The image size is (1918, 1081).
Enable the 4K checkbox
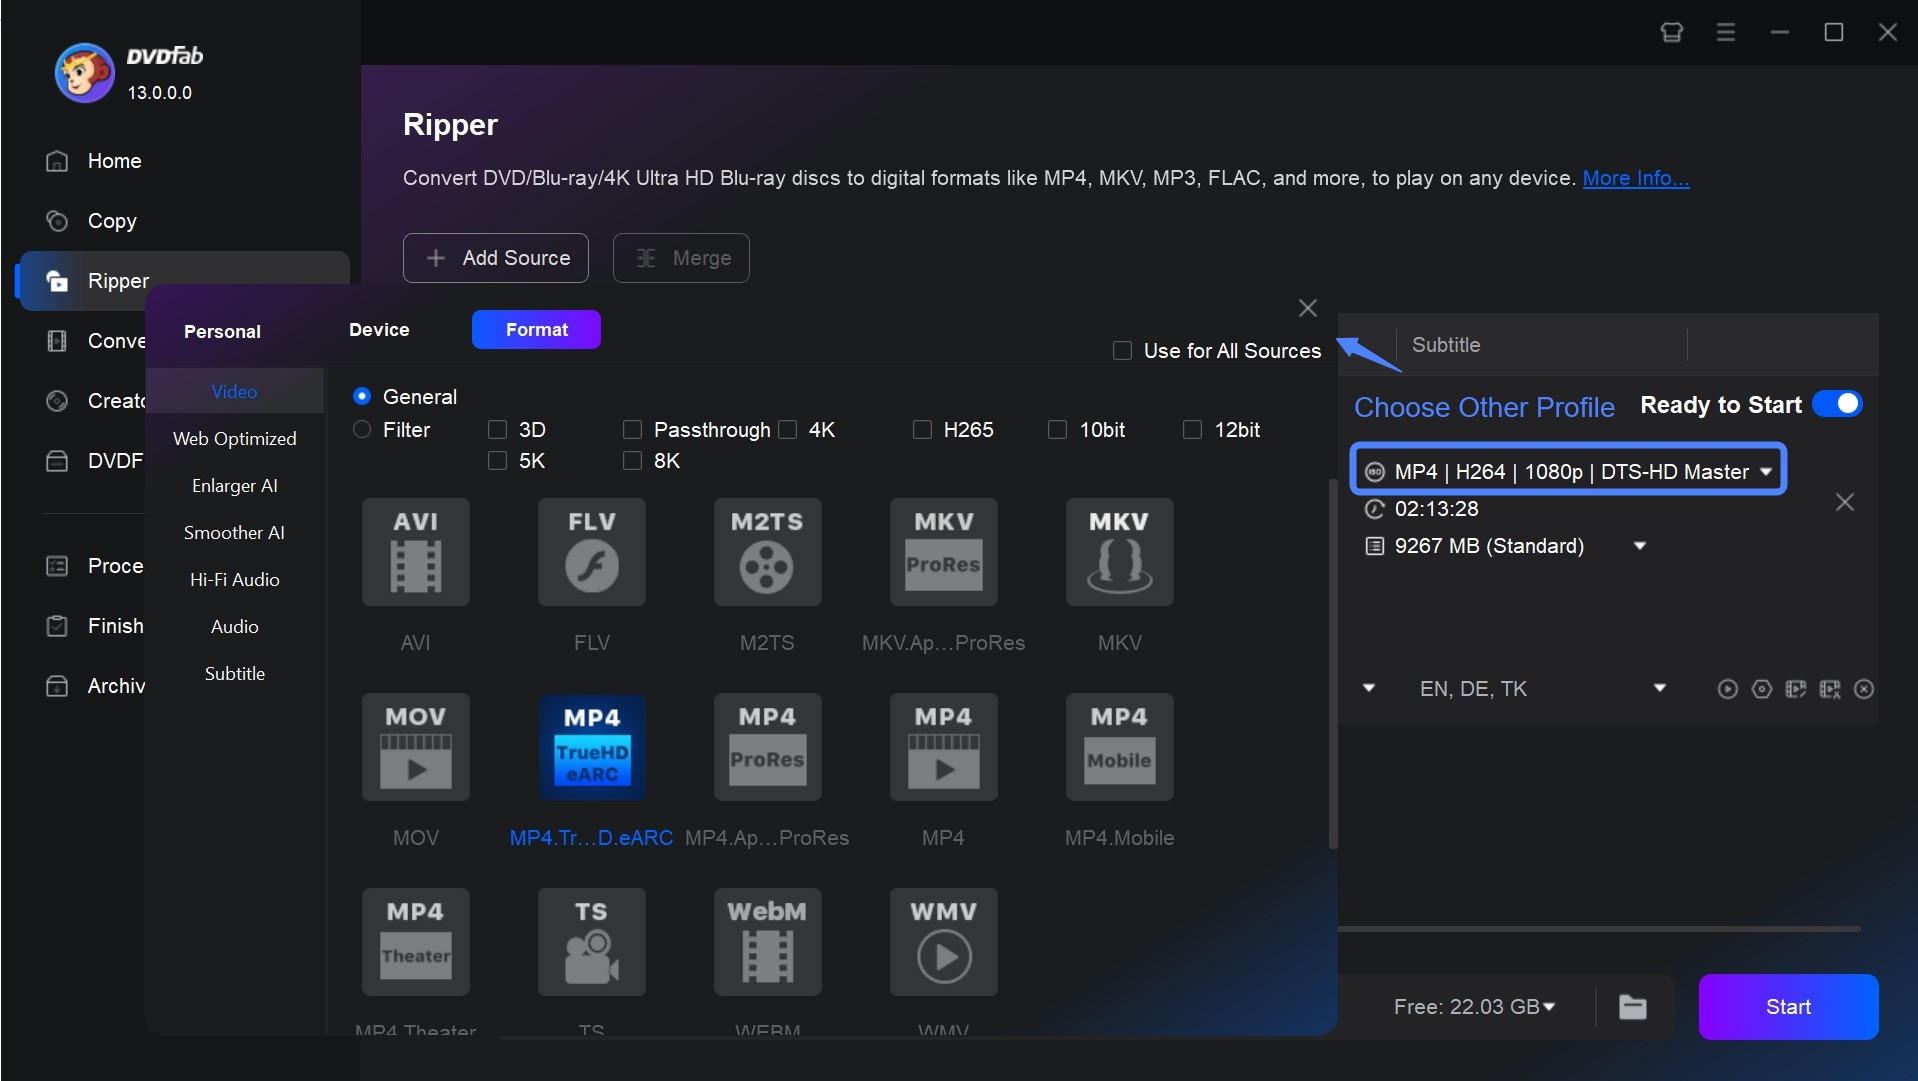786,429
